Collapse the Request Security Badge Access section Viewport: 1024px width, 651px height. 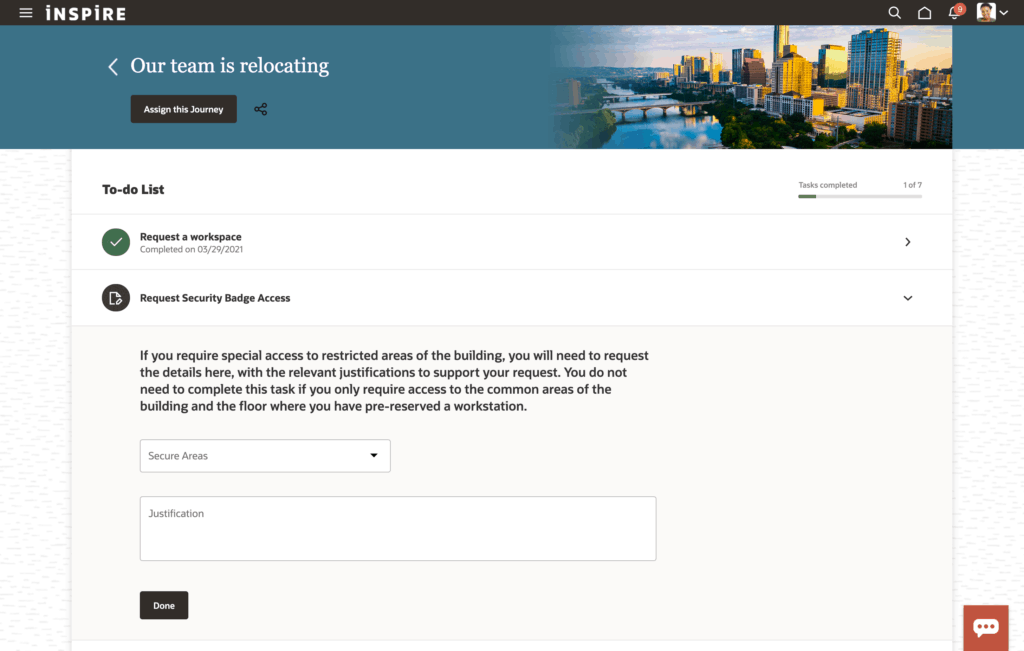point(908,297)
